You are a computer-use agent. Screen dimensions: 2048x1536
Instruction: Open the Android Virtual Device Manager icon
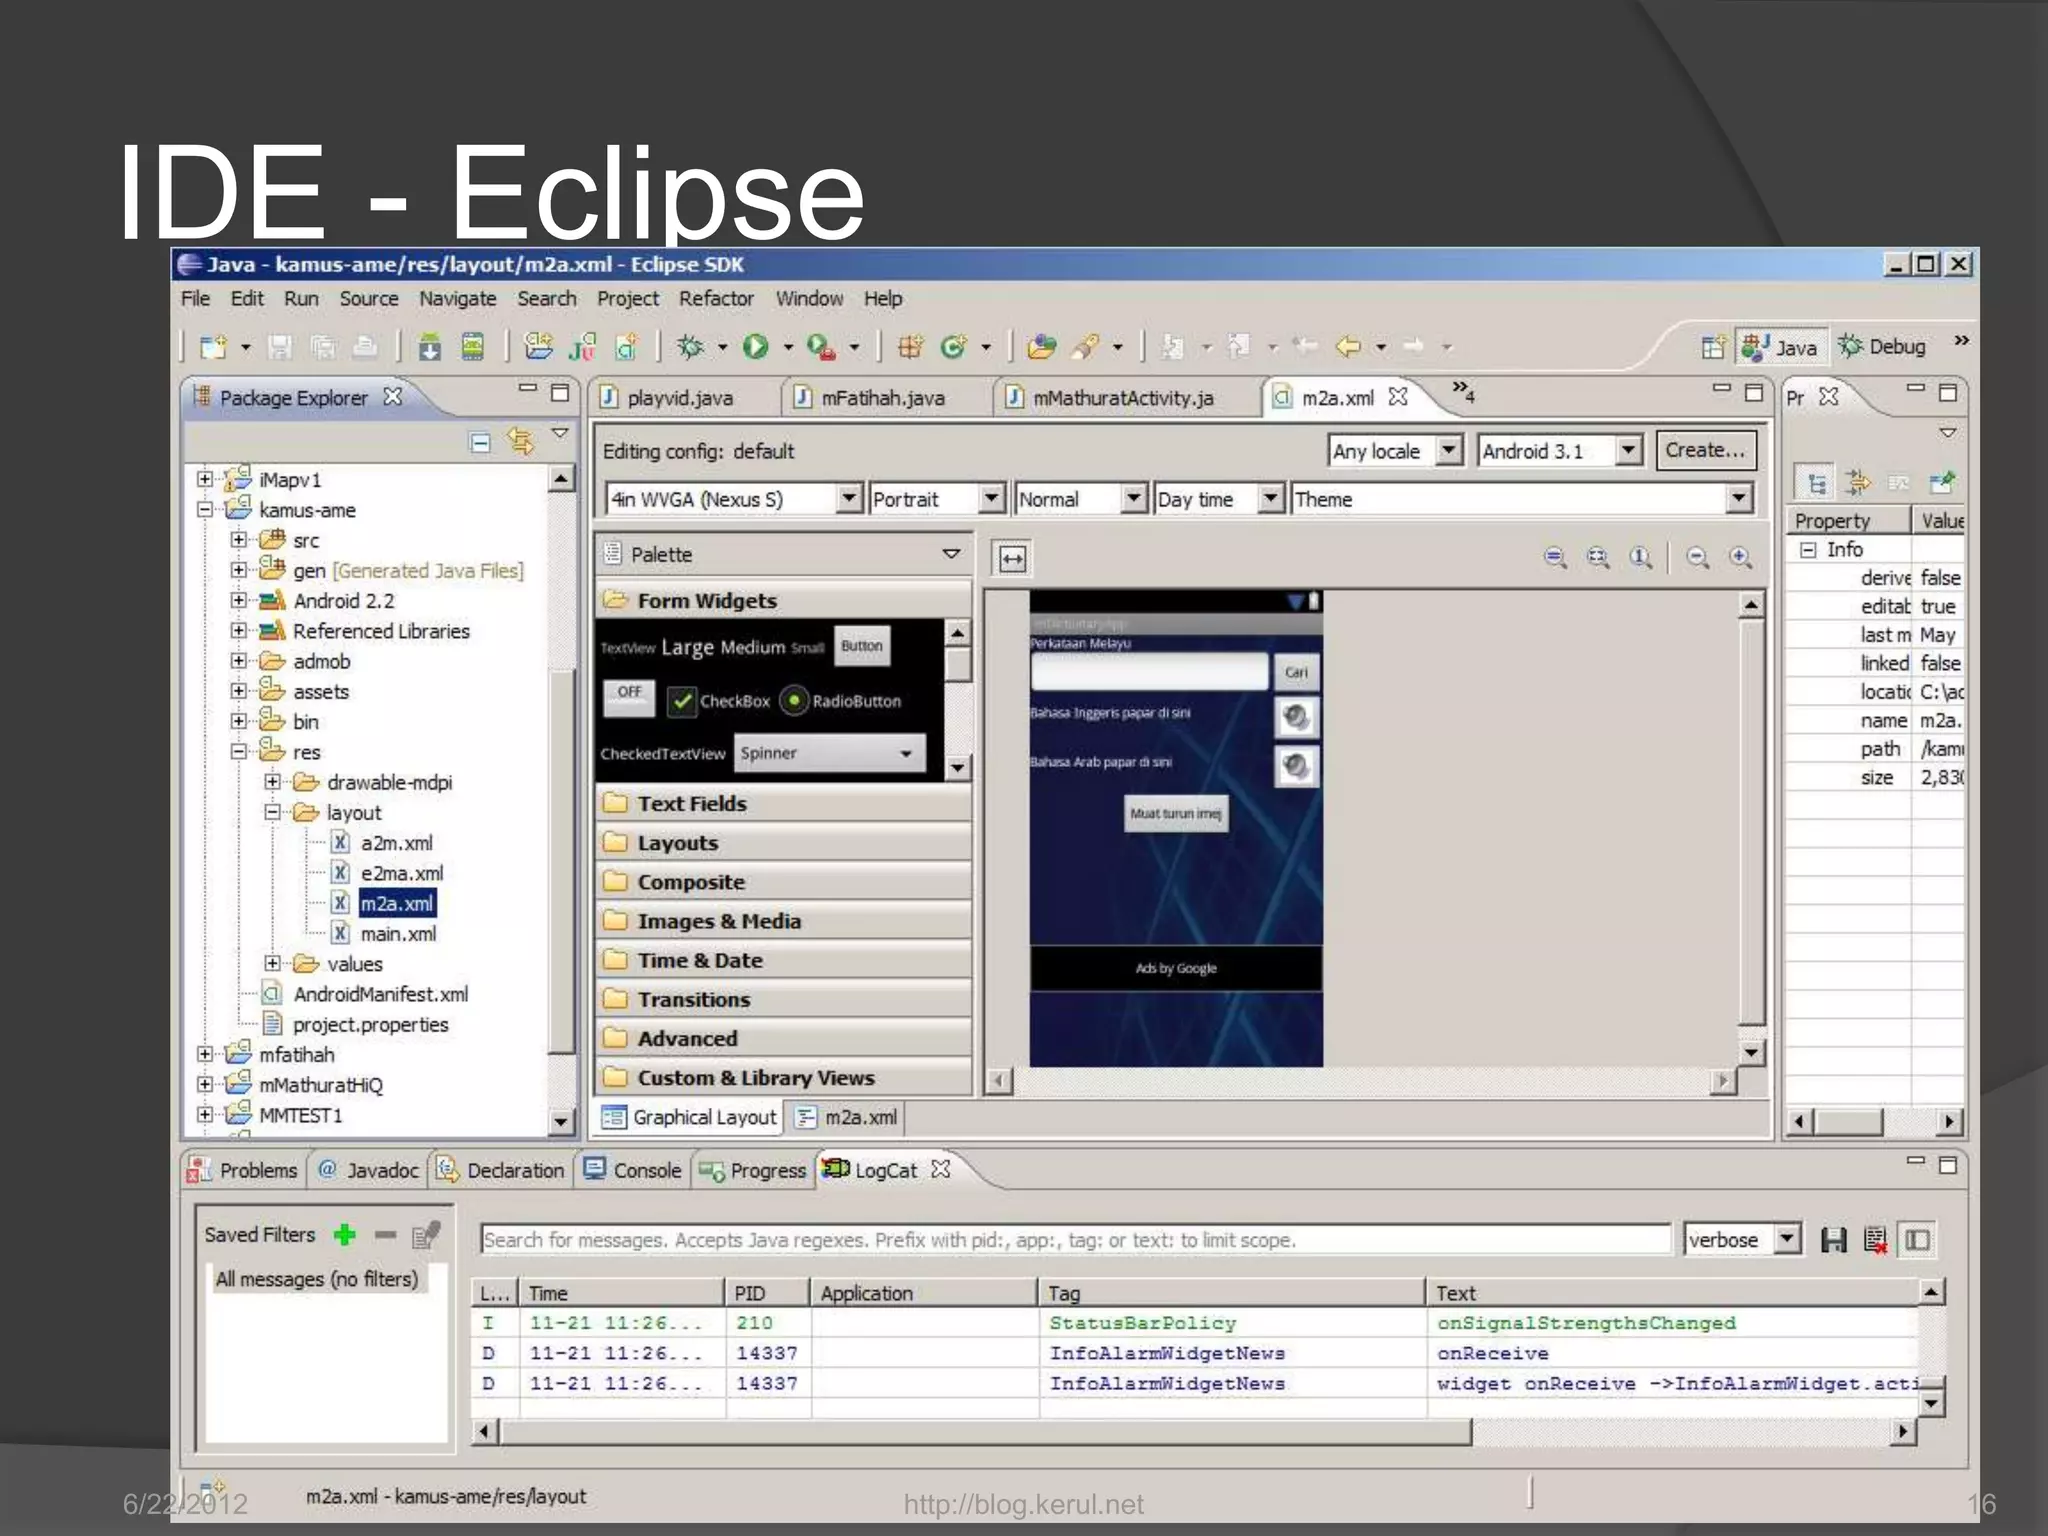[x=472, y=346]
